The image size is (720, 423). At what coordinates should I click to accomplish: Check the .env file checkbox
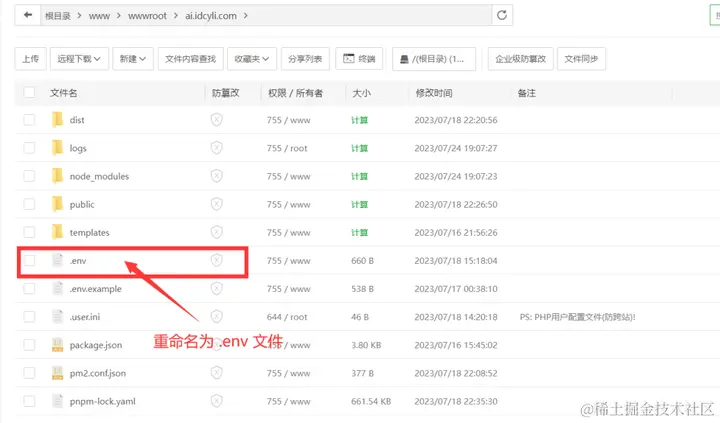(29, 260)
